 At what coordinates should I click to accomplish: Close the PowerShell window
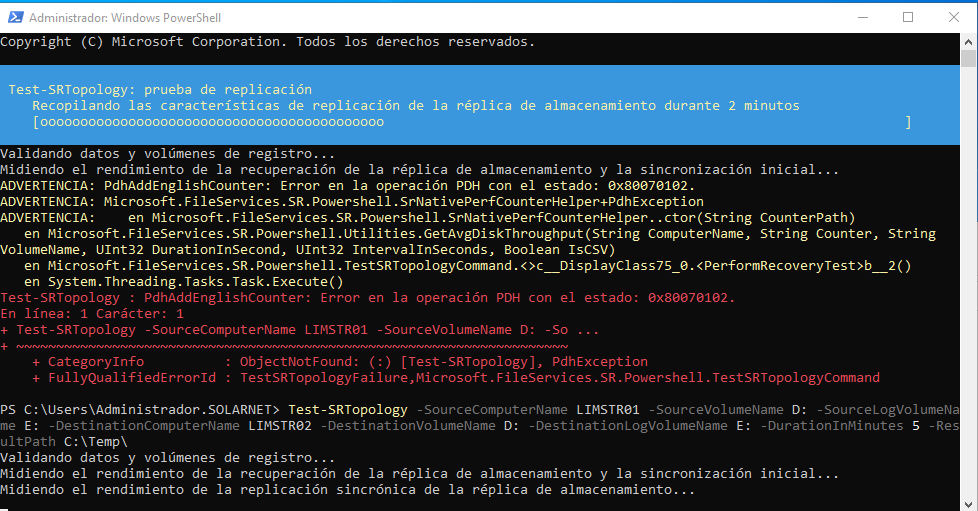coord(954,17)
